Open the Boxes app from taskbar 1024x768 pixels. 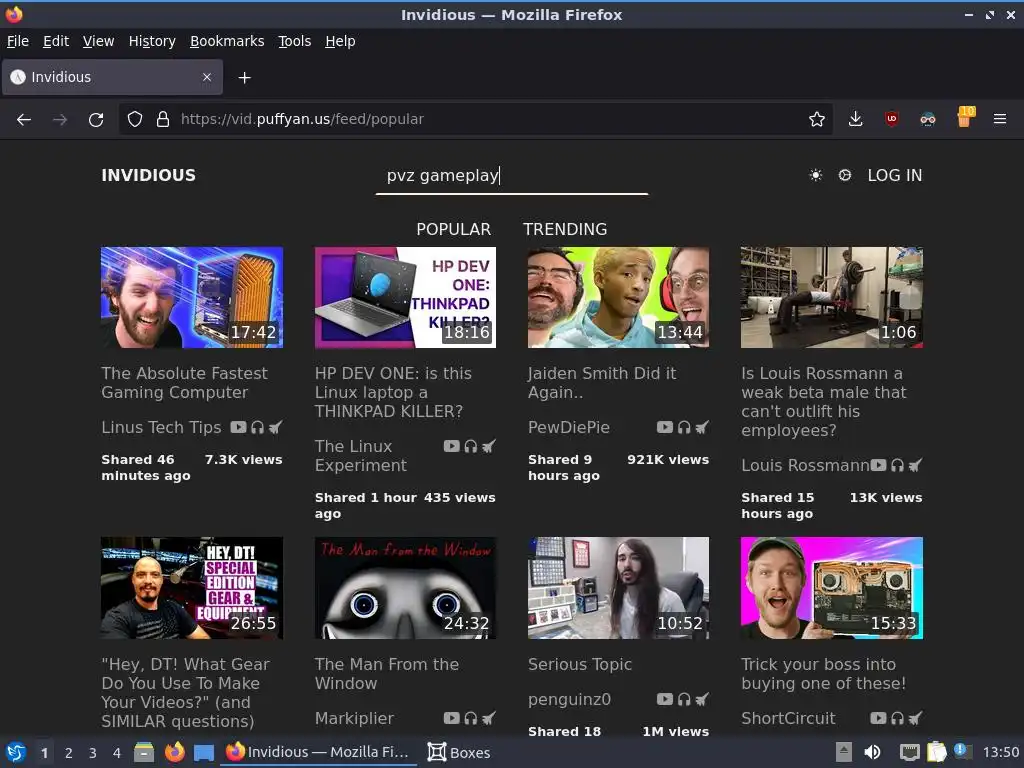(x=459, y=752)
